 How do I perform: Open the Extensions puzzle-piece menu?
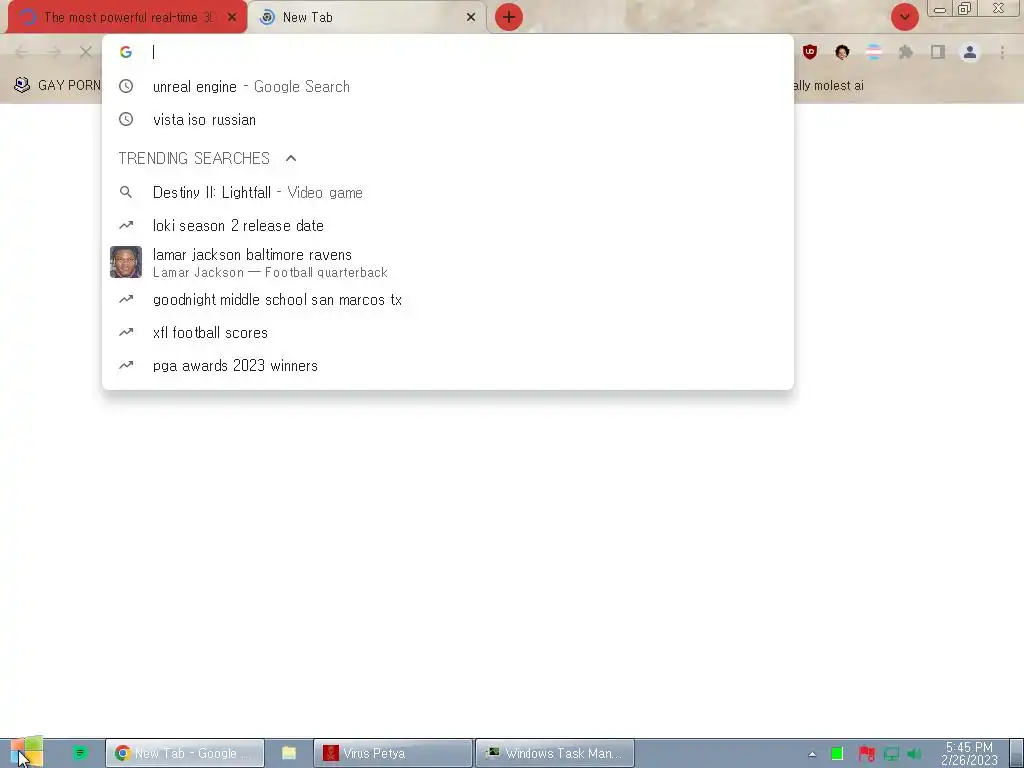(906, 52)
